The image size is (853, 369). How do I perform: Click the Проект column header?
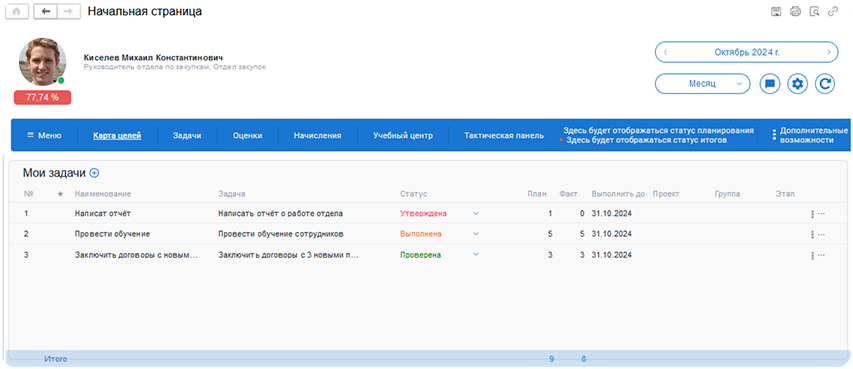pos(666,194)
